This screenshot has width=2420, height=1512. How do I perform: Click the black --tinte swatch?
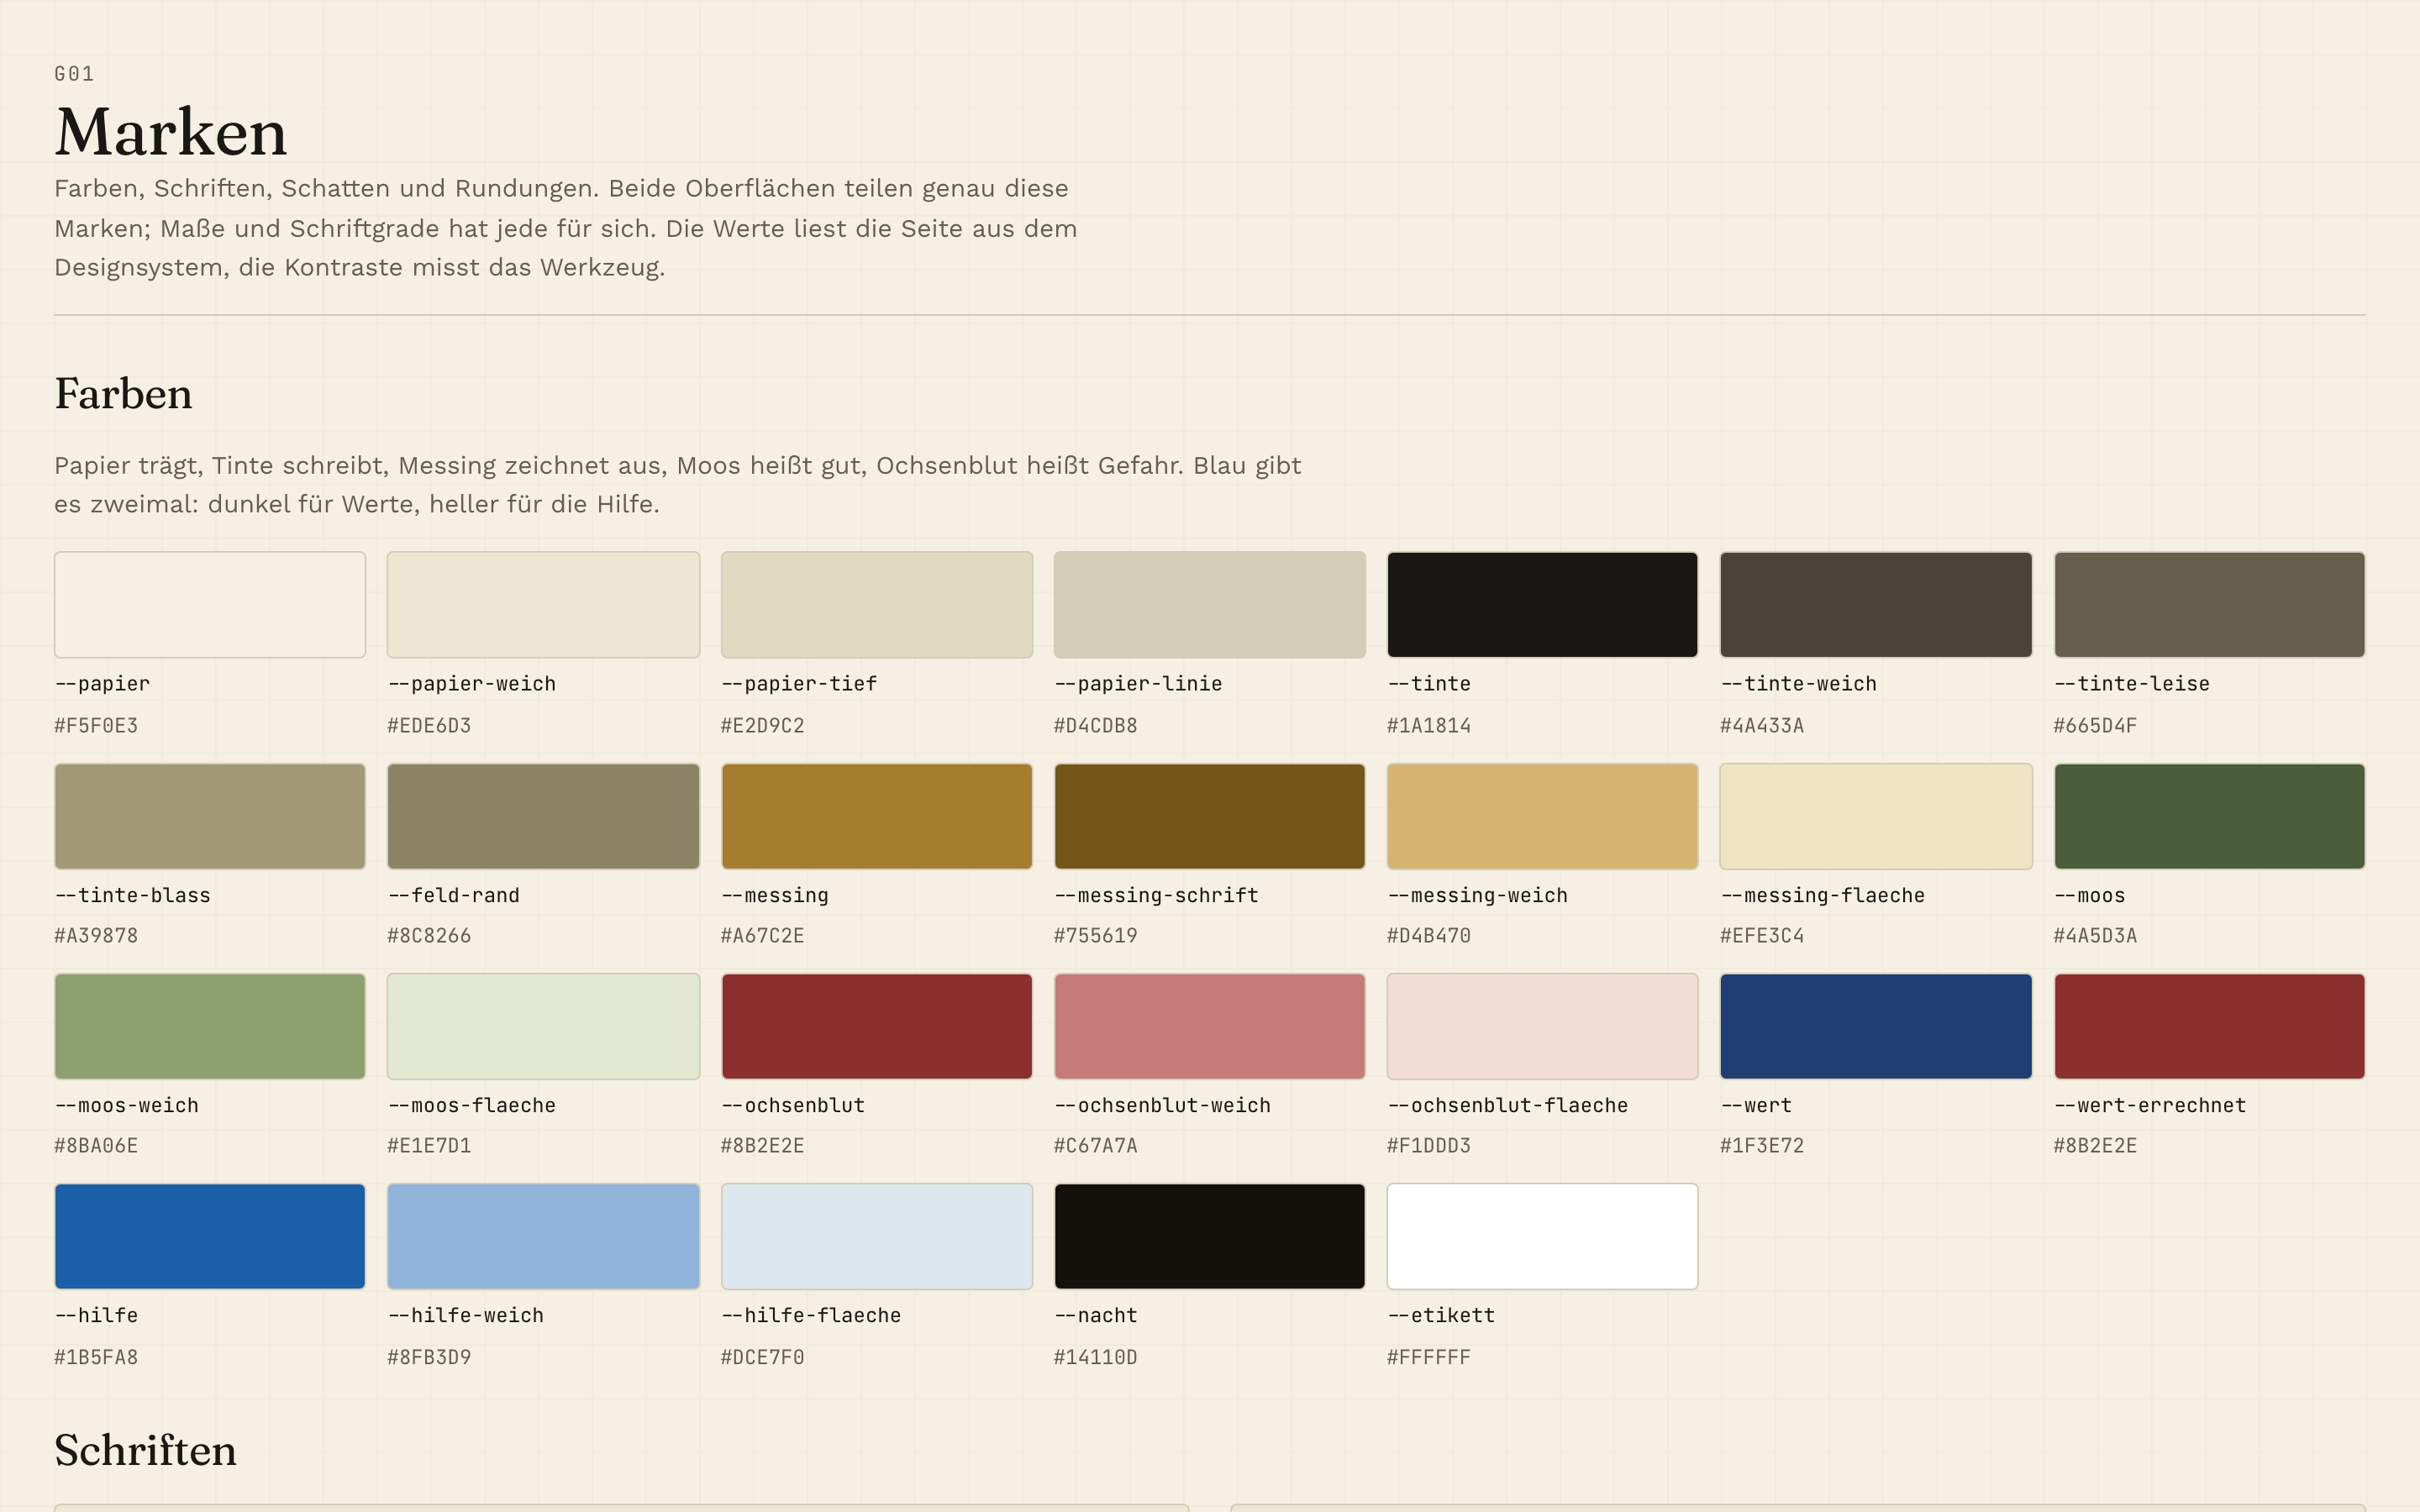[1543, 605]
